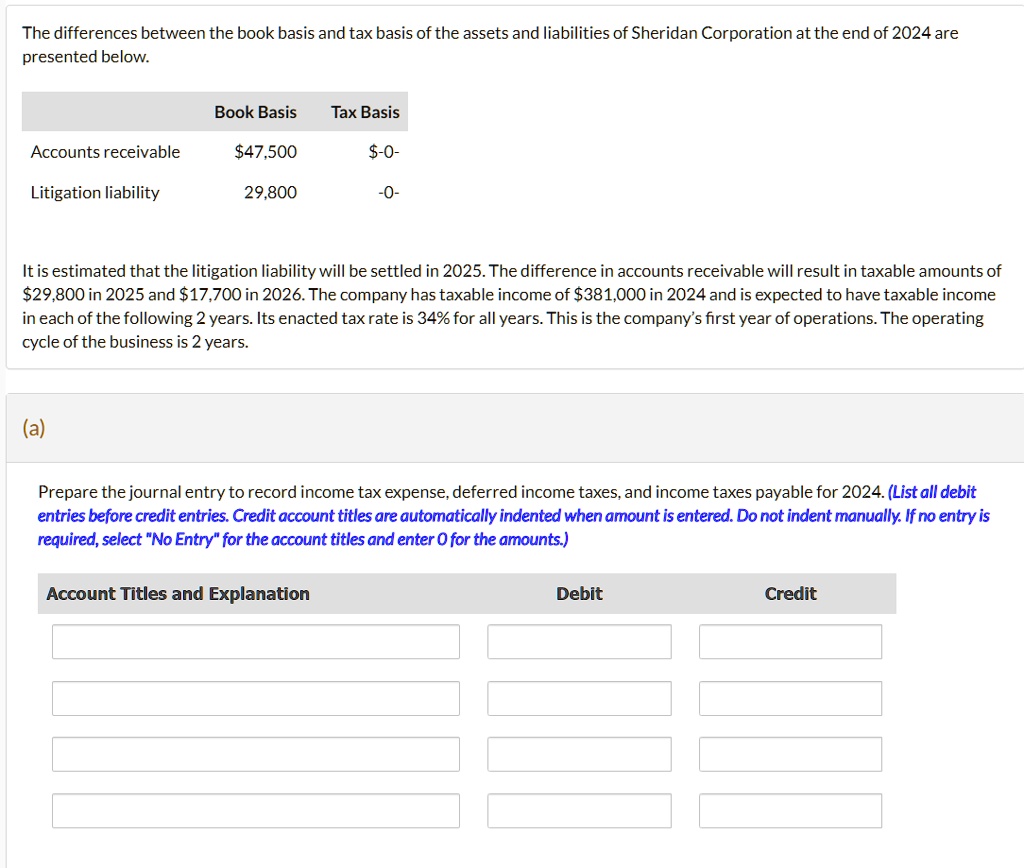Click the Debit column header
Image resolution: width=1024 pixels, height=868 pixels.
[x=579, y=593]
